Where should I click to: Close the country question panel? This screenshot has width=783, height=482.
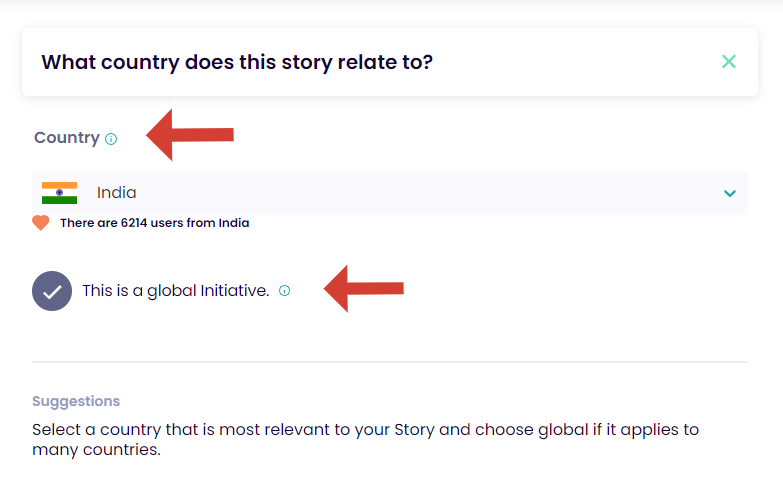[729, 62]
